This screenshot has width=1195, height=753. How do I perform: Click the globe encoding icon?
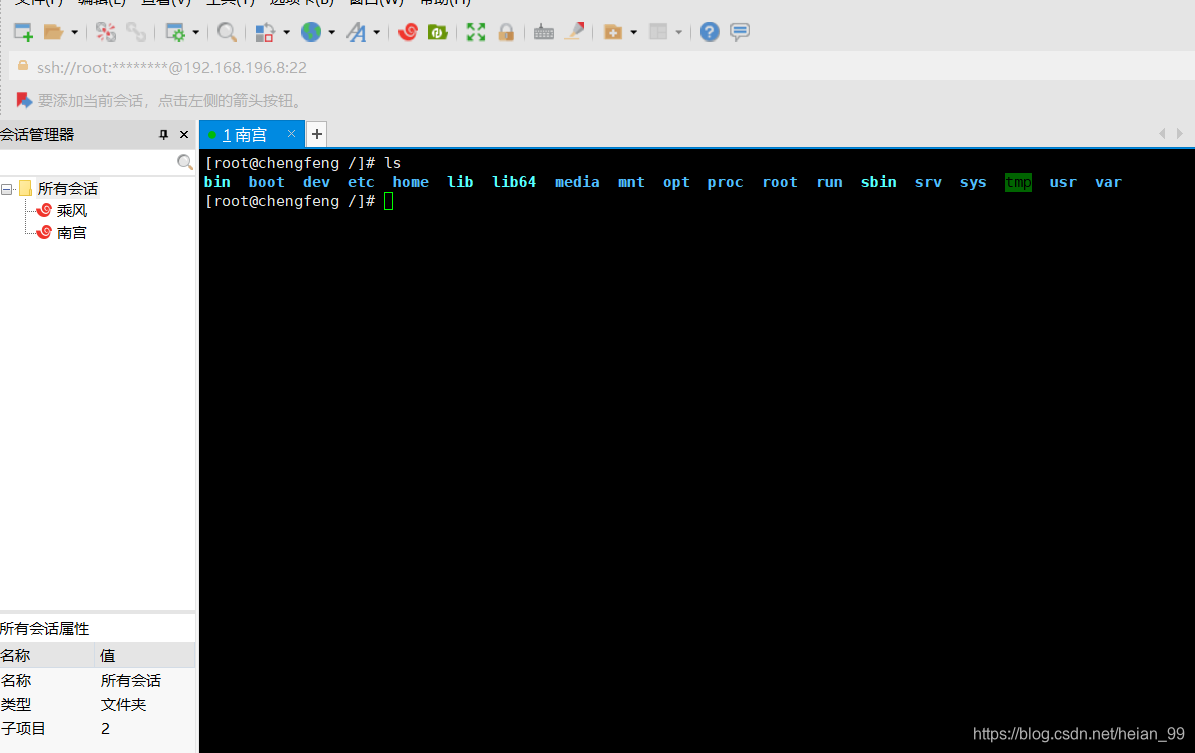[x=311, y=32]
